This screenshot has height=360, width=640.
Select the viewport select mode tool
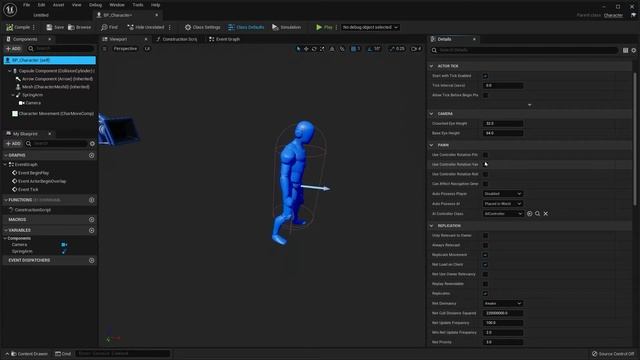coord(298,49)
